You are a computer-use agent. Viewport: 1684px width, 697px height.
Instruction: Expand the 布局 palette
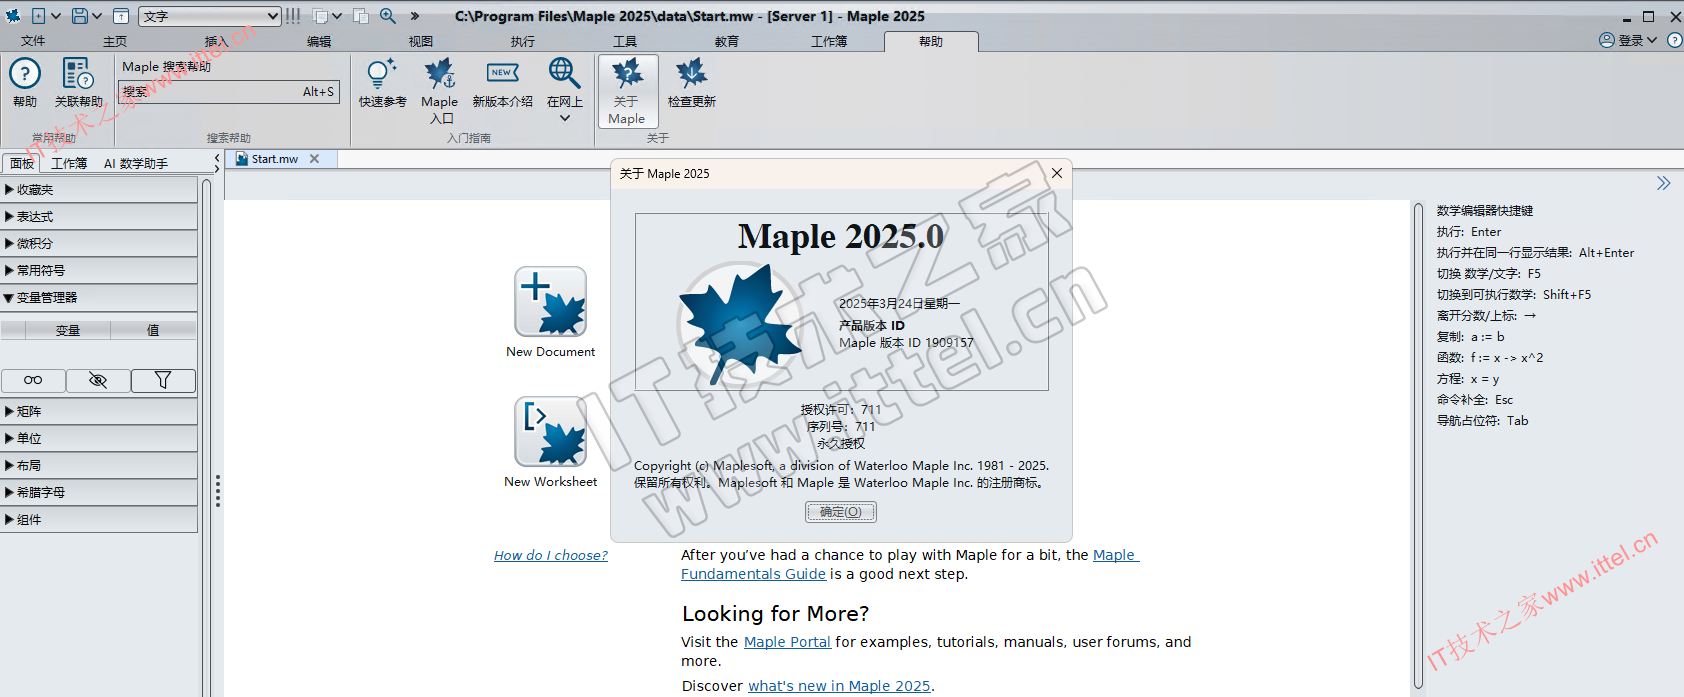click(99, 466)
